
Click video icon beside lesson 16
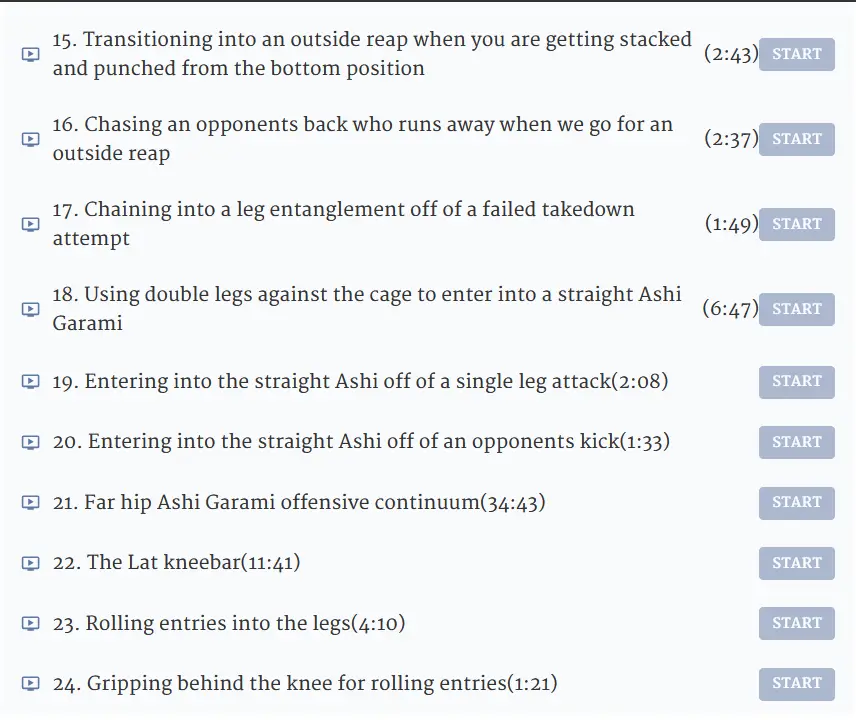coord(31,139)
